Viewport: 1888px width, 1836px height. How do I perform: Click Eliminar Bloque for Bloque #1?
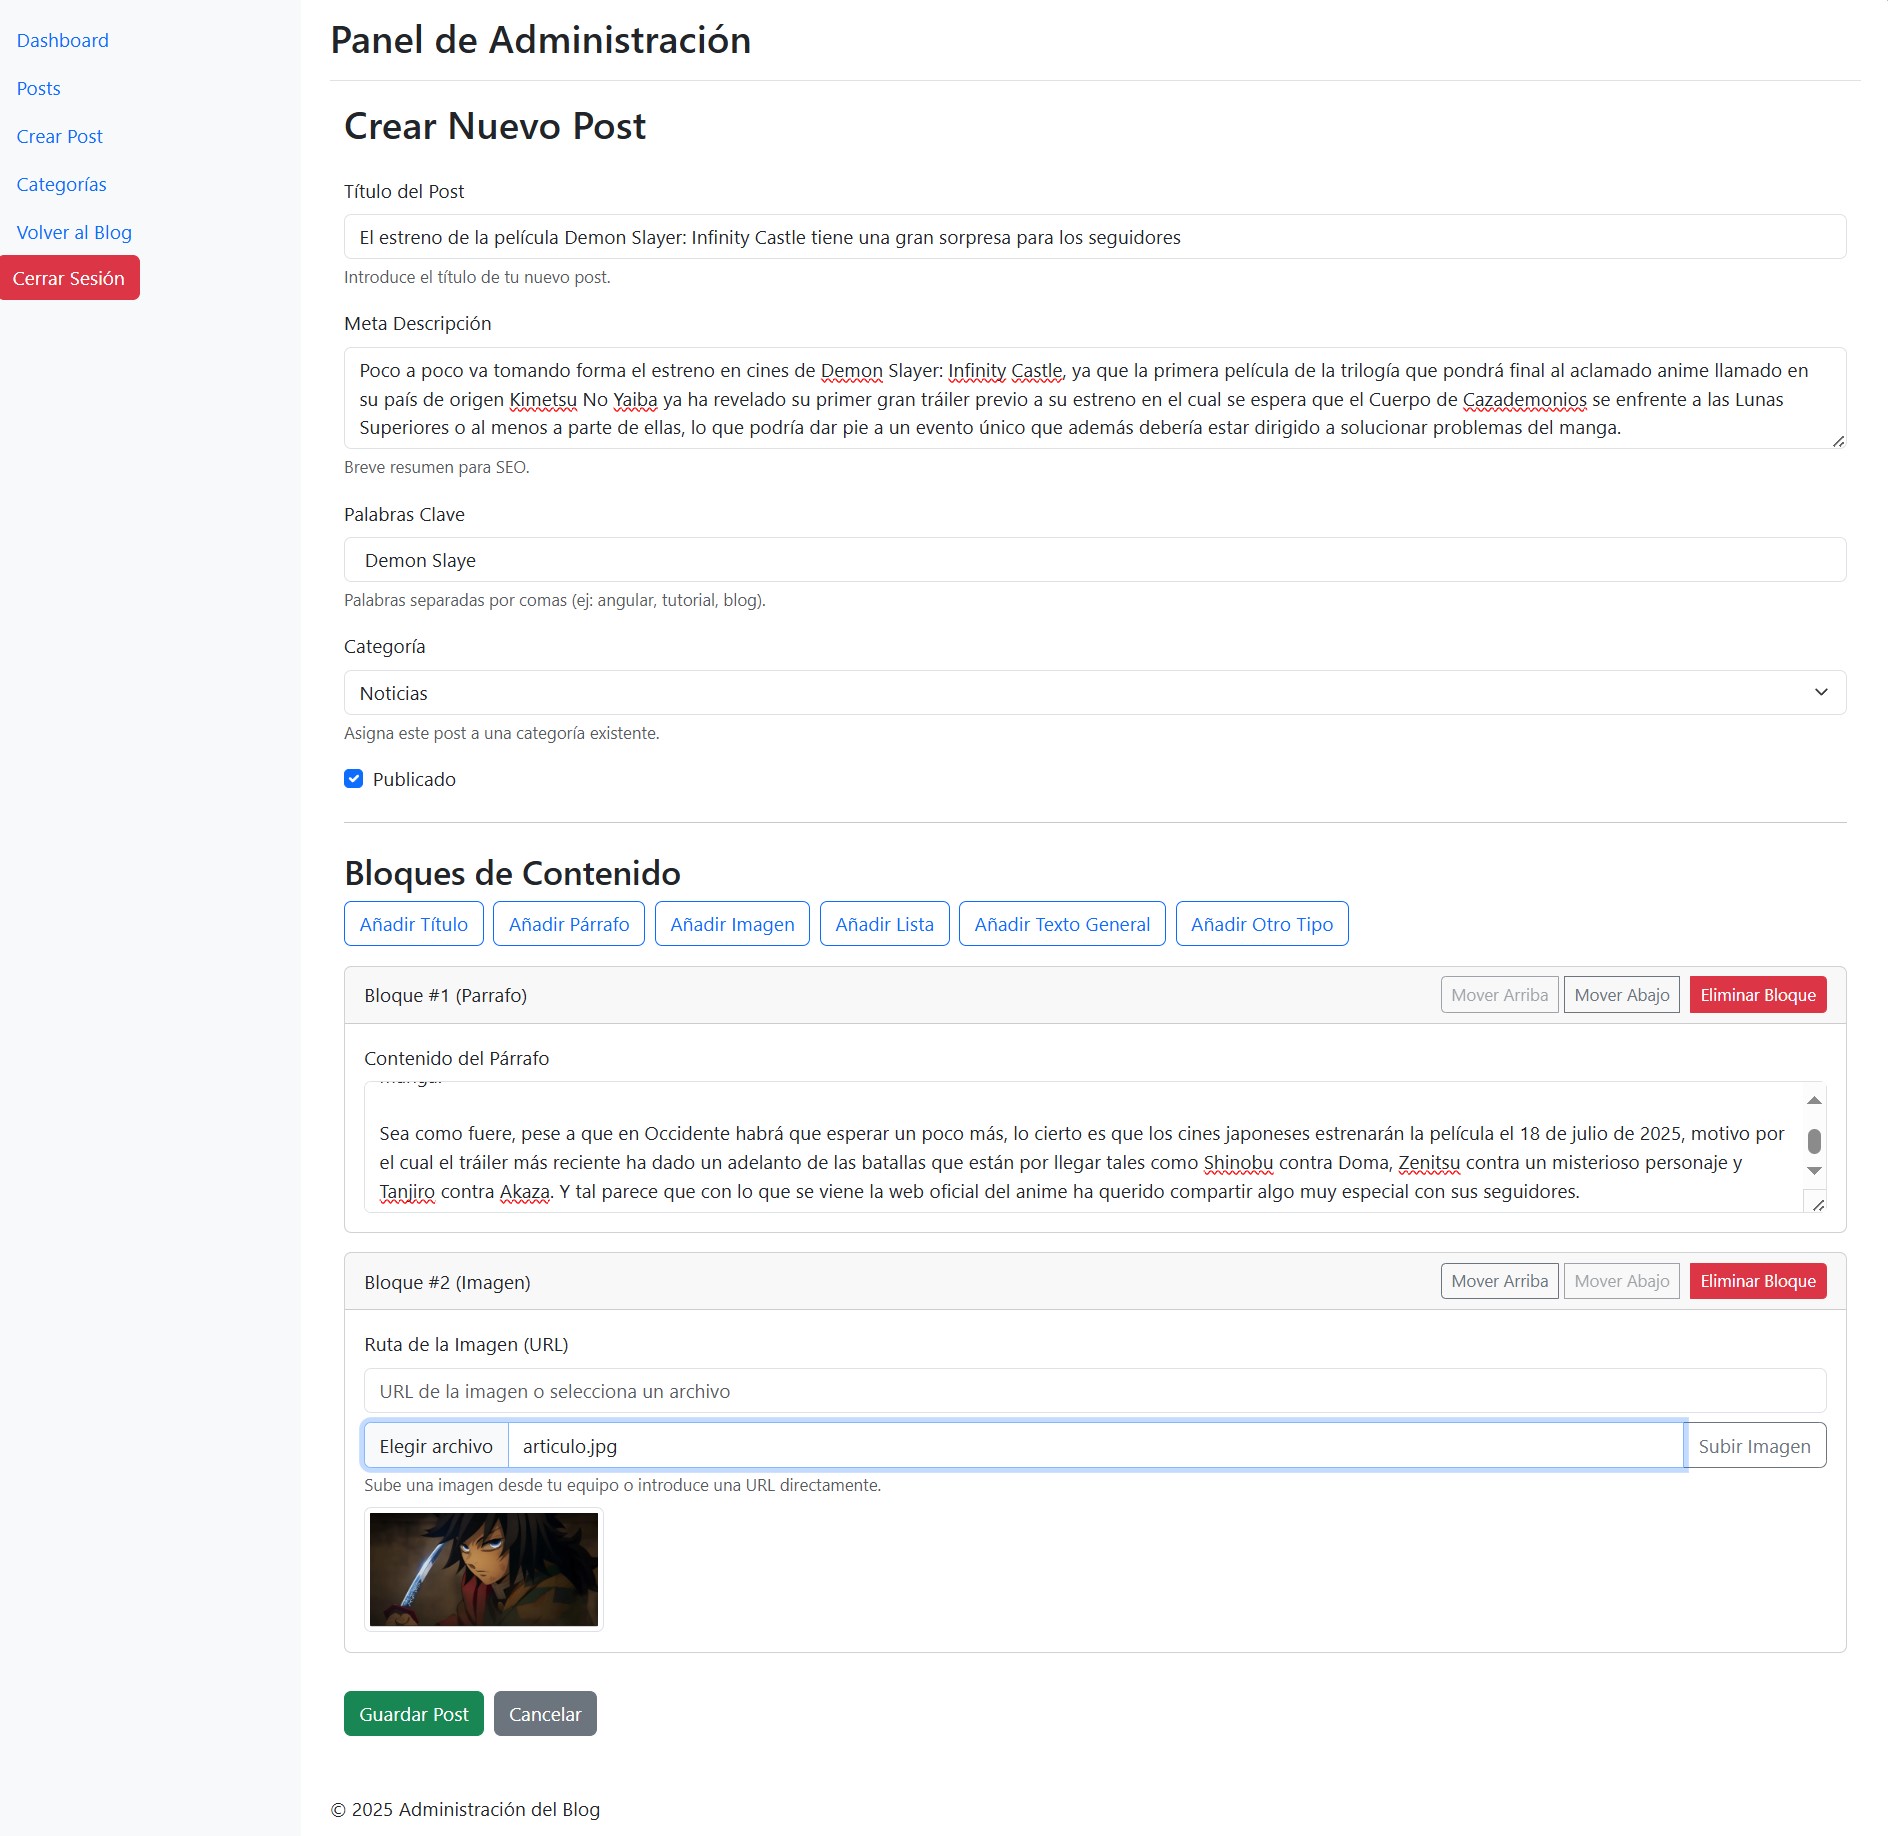click(1758, 995)
